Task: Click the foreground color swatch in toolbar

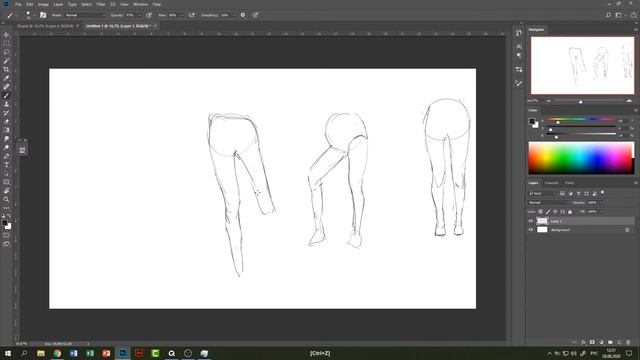Action: tap(4, 222)
